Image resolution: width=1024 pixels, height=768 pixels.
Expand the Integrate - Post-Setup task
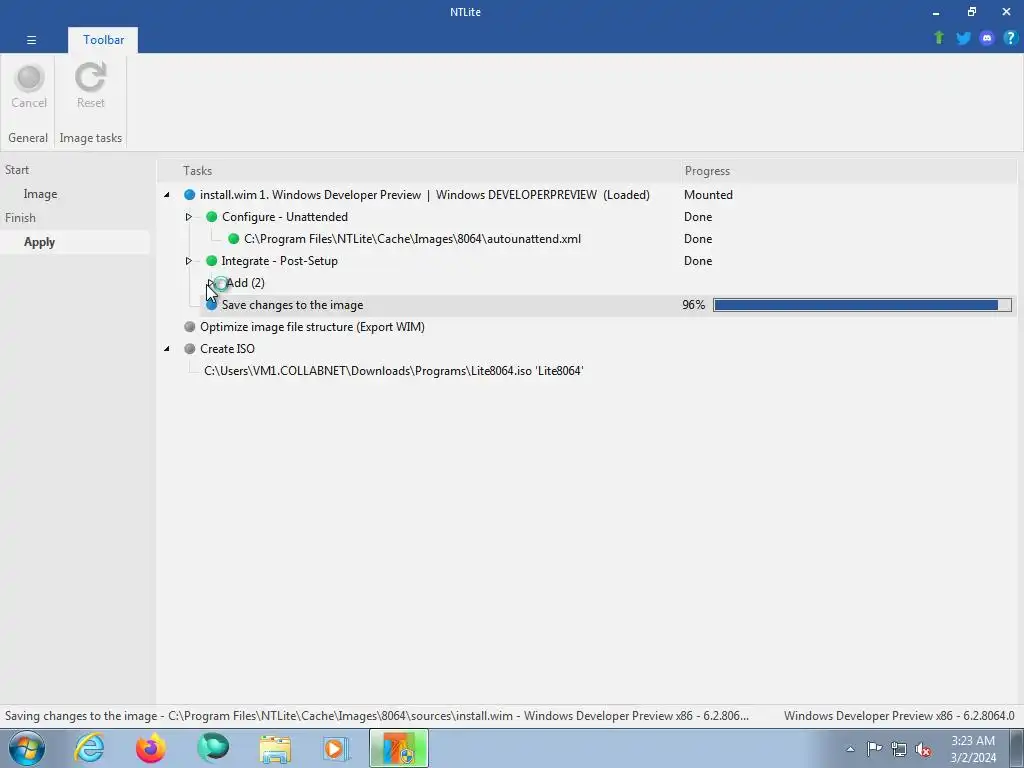pyautogui.click(x=189, y=261)
